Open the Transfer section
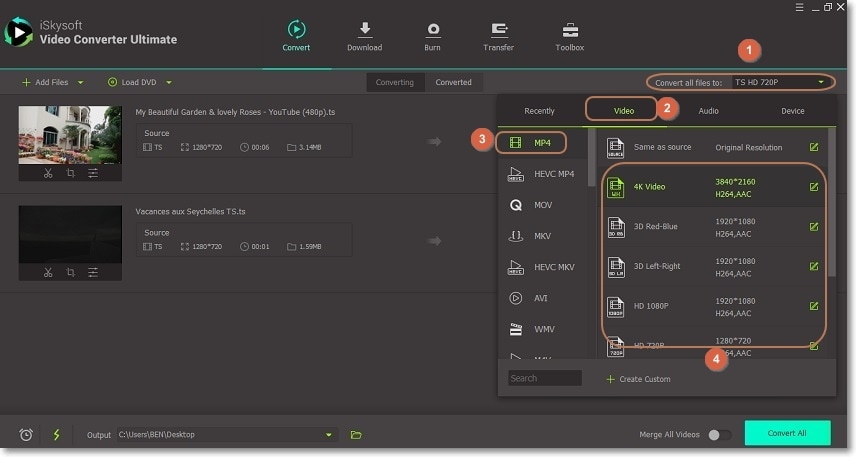Screen dimensions: 856x457 point(498,36)
